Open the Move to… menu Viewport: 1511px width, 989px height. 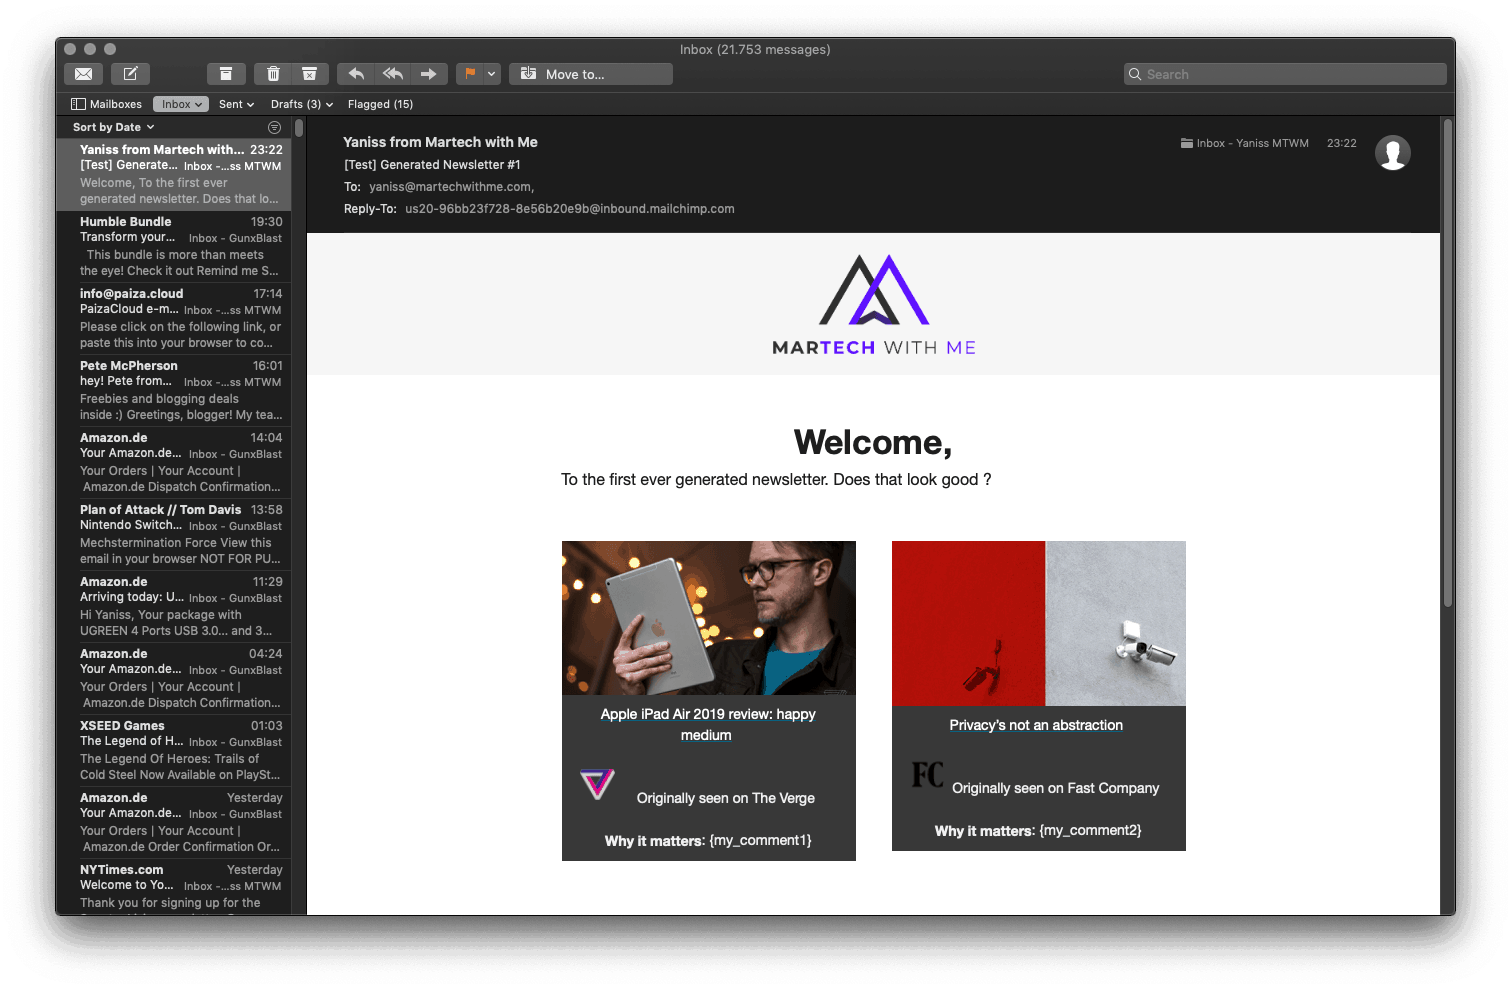pyautogui.click(x=591, y=74)
